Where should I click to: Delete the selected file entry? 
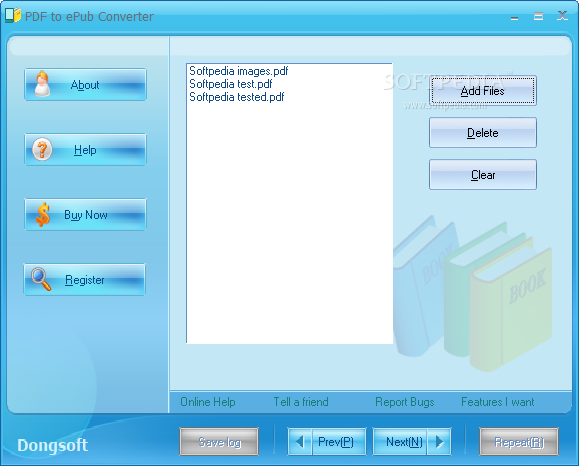pos(483,133)
